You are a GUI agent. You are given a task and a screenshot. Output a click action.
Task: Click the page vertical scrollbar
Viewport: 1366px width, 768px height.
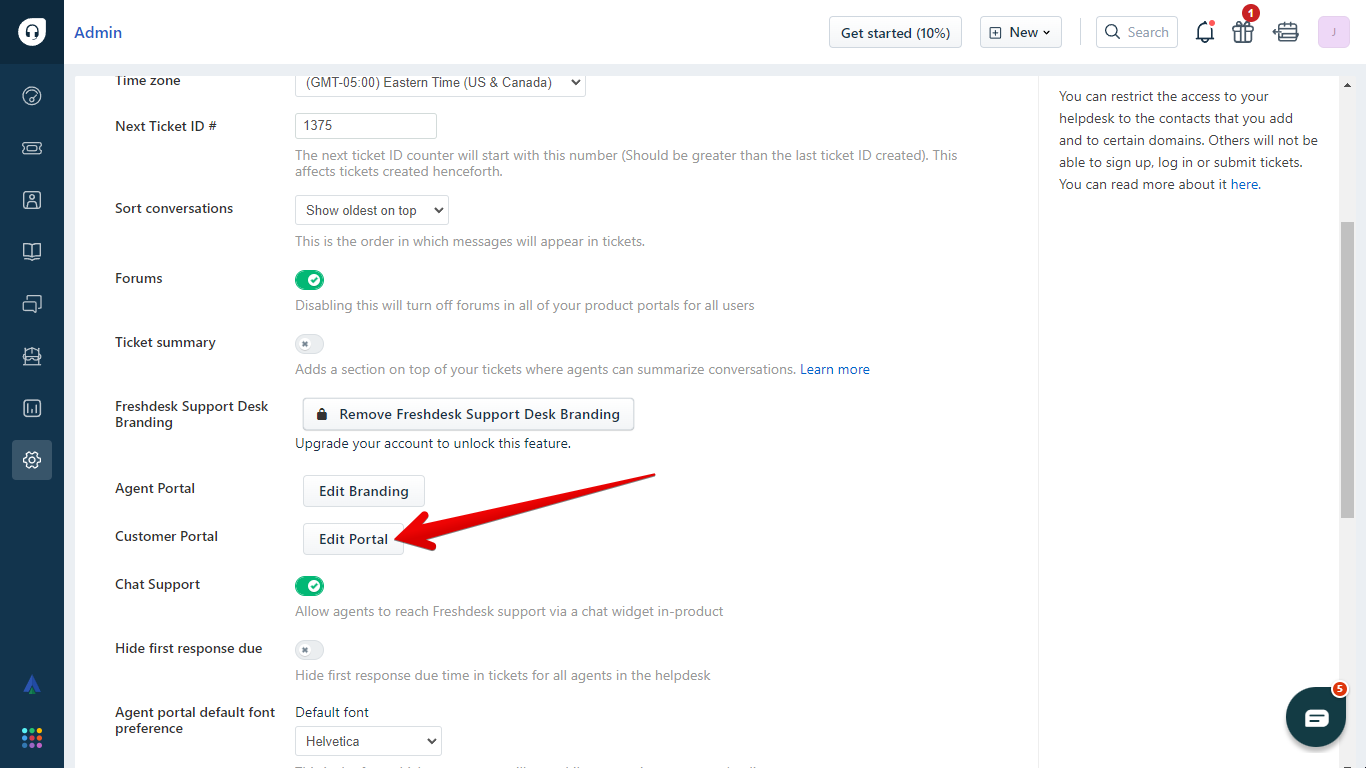click(x=1347, y=370)
